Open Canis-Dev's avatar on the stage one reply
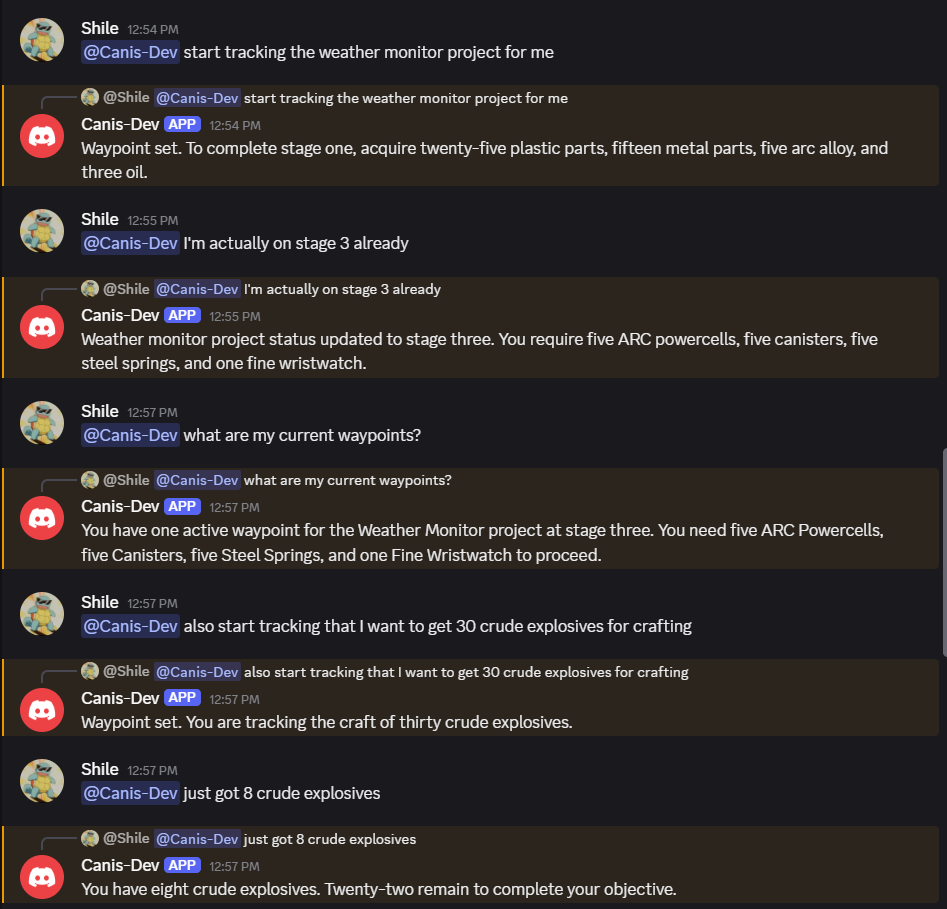 41,136
